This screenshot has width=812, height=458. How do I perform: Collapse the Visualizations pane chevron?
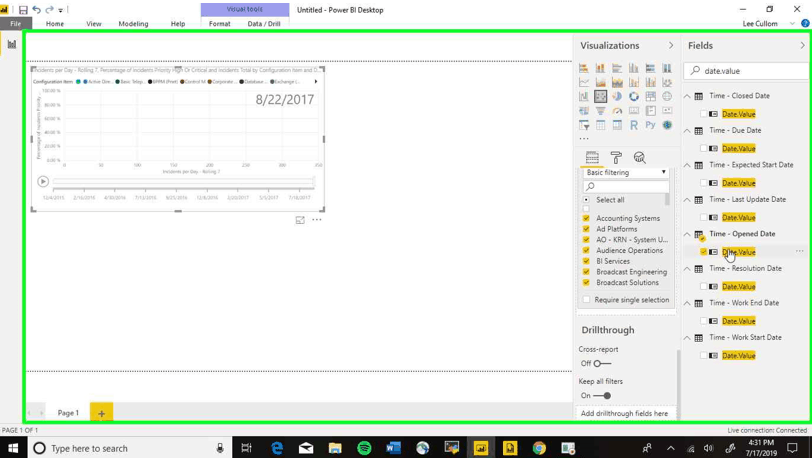(671, 46)
